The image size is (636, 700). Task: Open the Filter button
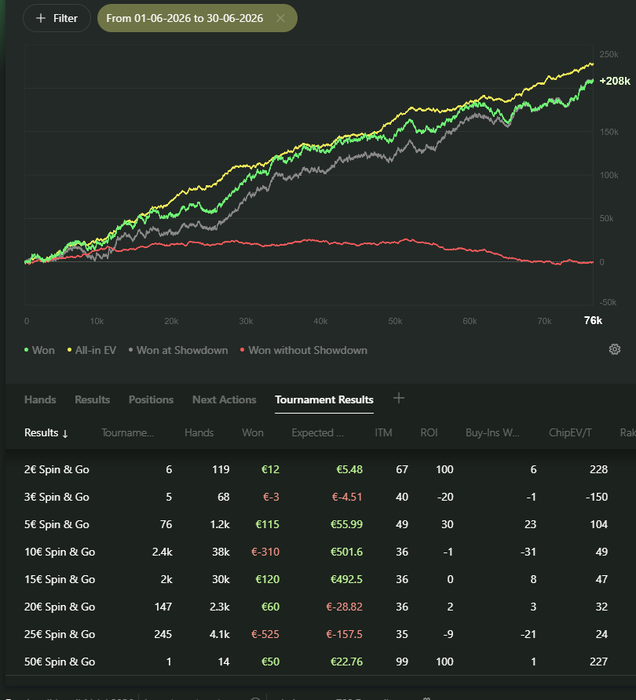(57, 18)
